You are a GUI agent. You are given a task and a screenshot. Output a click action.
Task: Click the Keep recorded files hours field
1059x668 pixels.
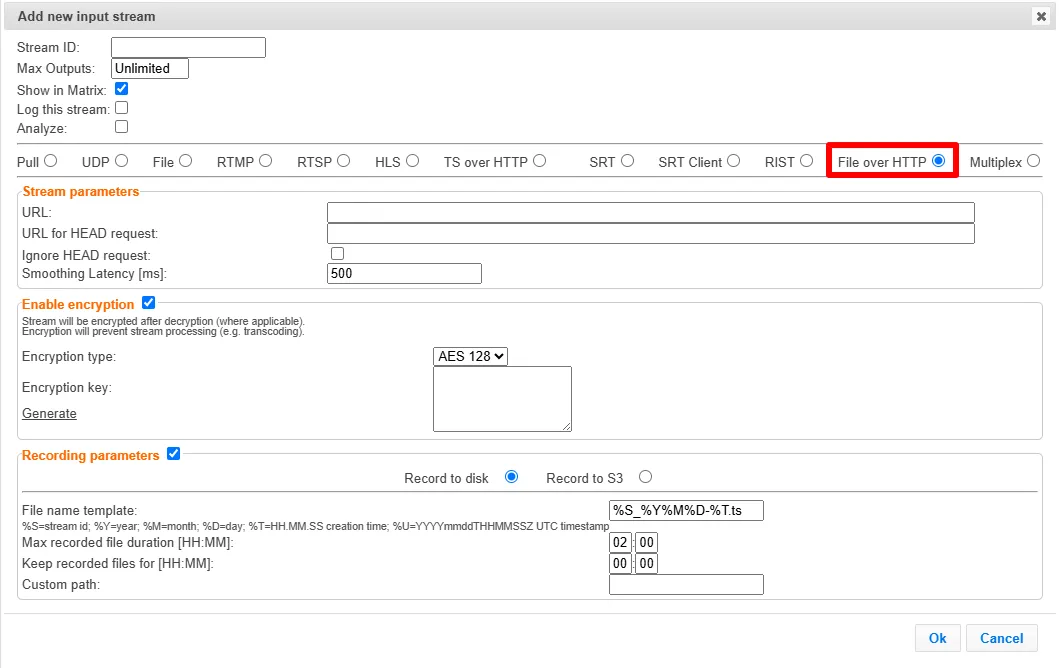coord(620,563)
